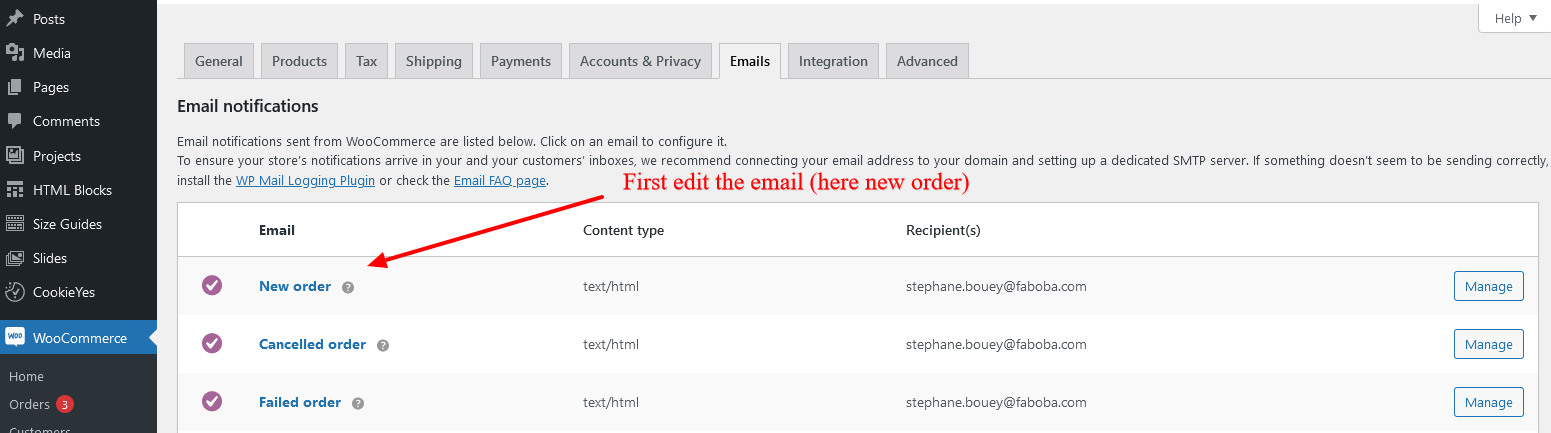
Task: Click the help question mark beside Cancelled order
Action: (x=383, y=345)
